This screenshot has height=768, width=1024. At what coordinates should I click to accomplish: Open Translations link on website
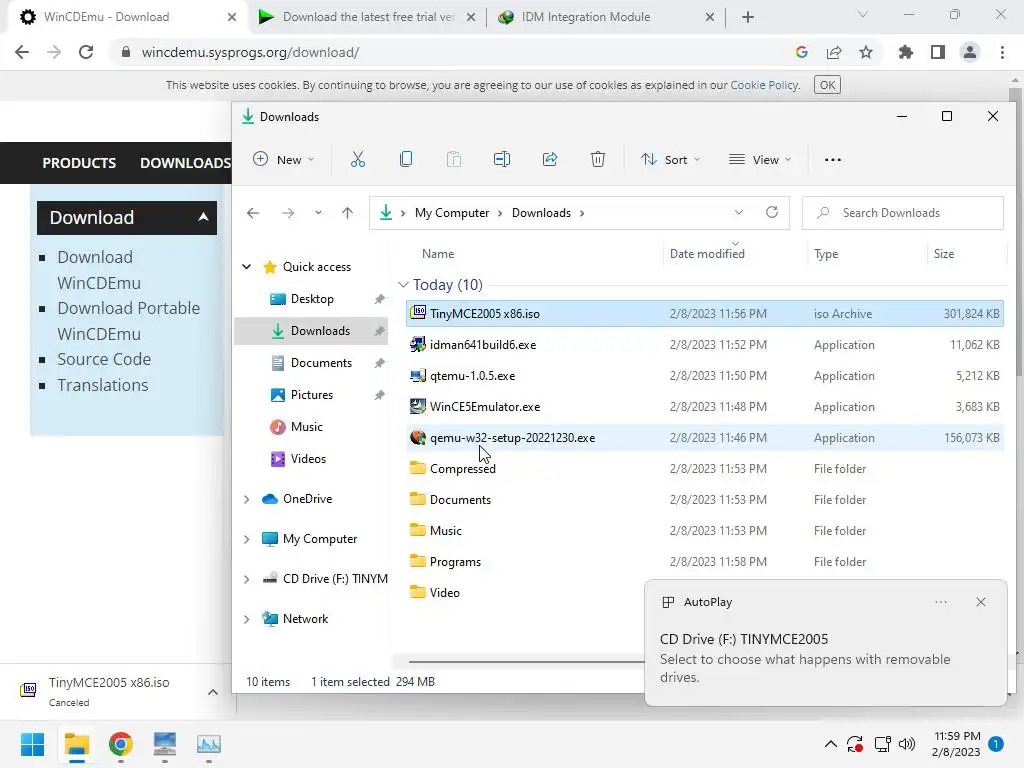pos(103,385)
